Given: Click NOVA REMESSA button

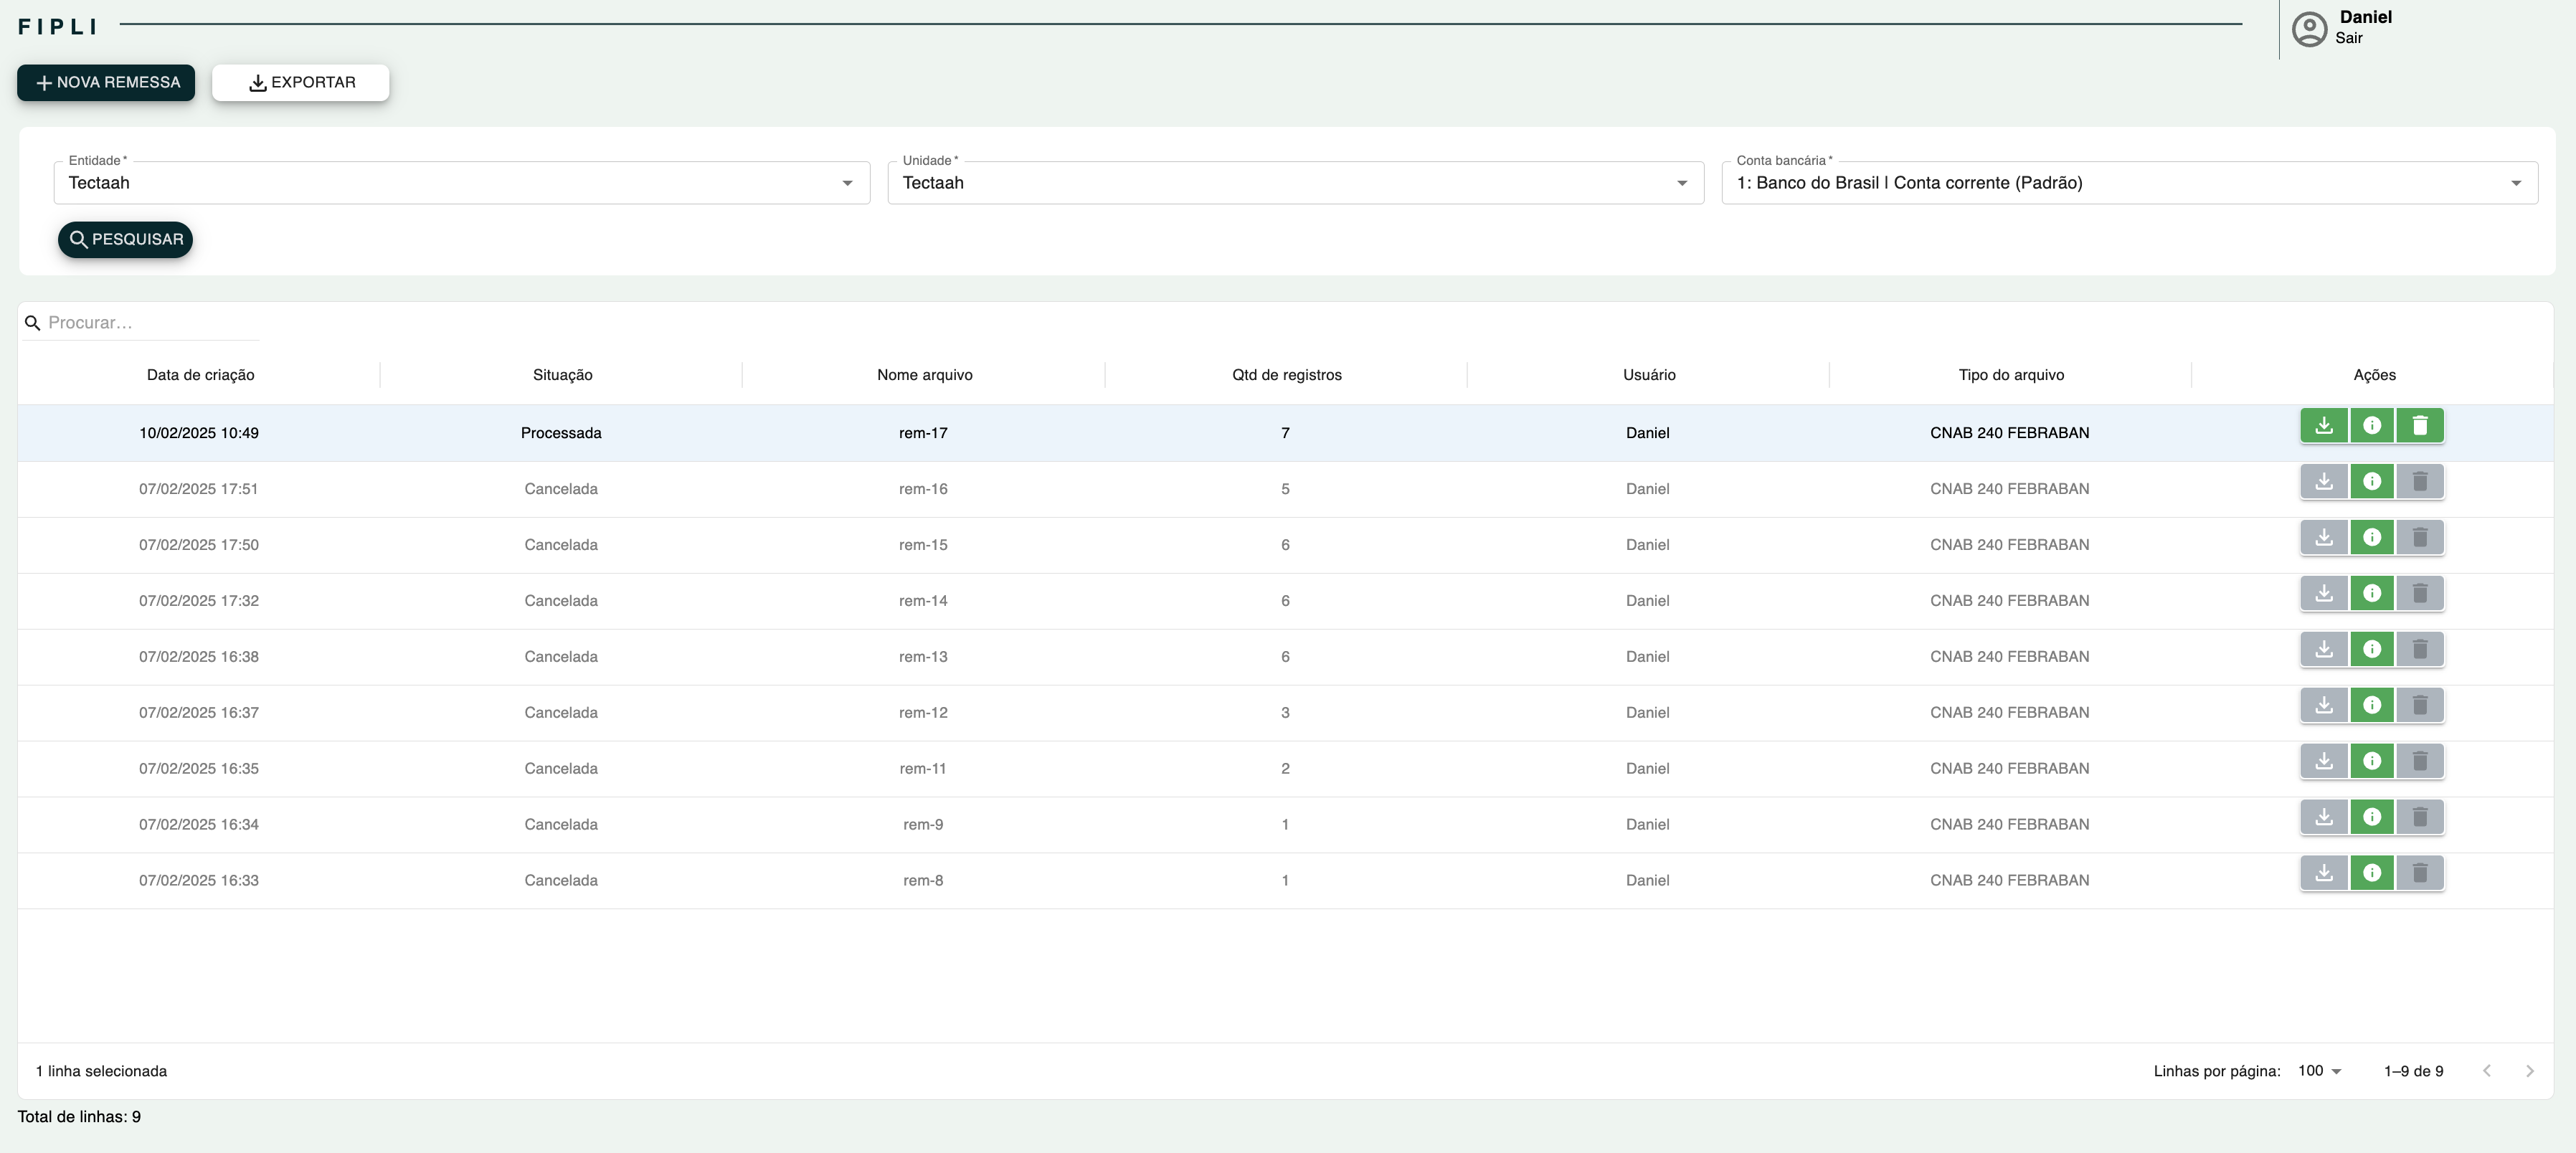Looking at the screenshot, I should [106, 83].
